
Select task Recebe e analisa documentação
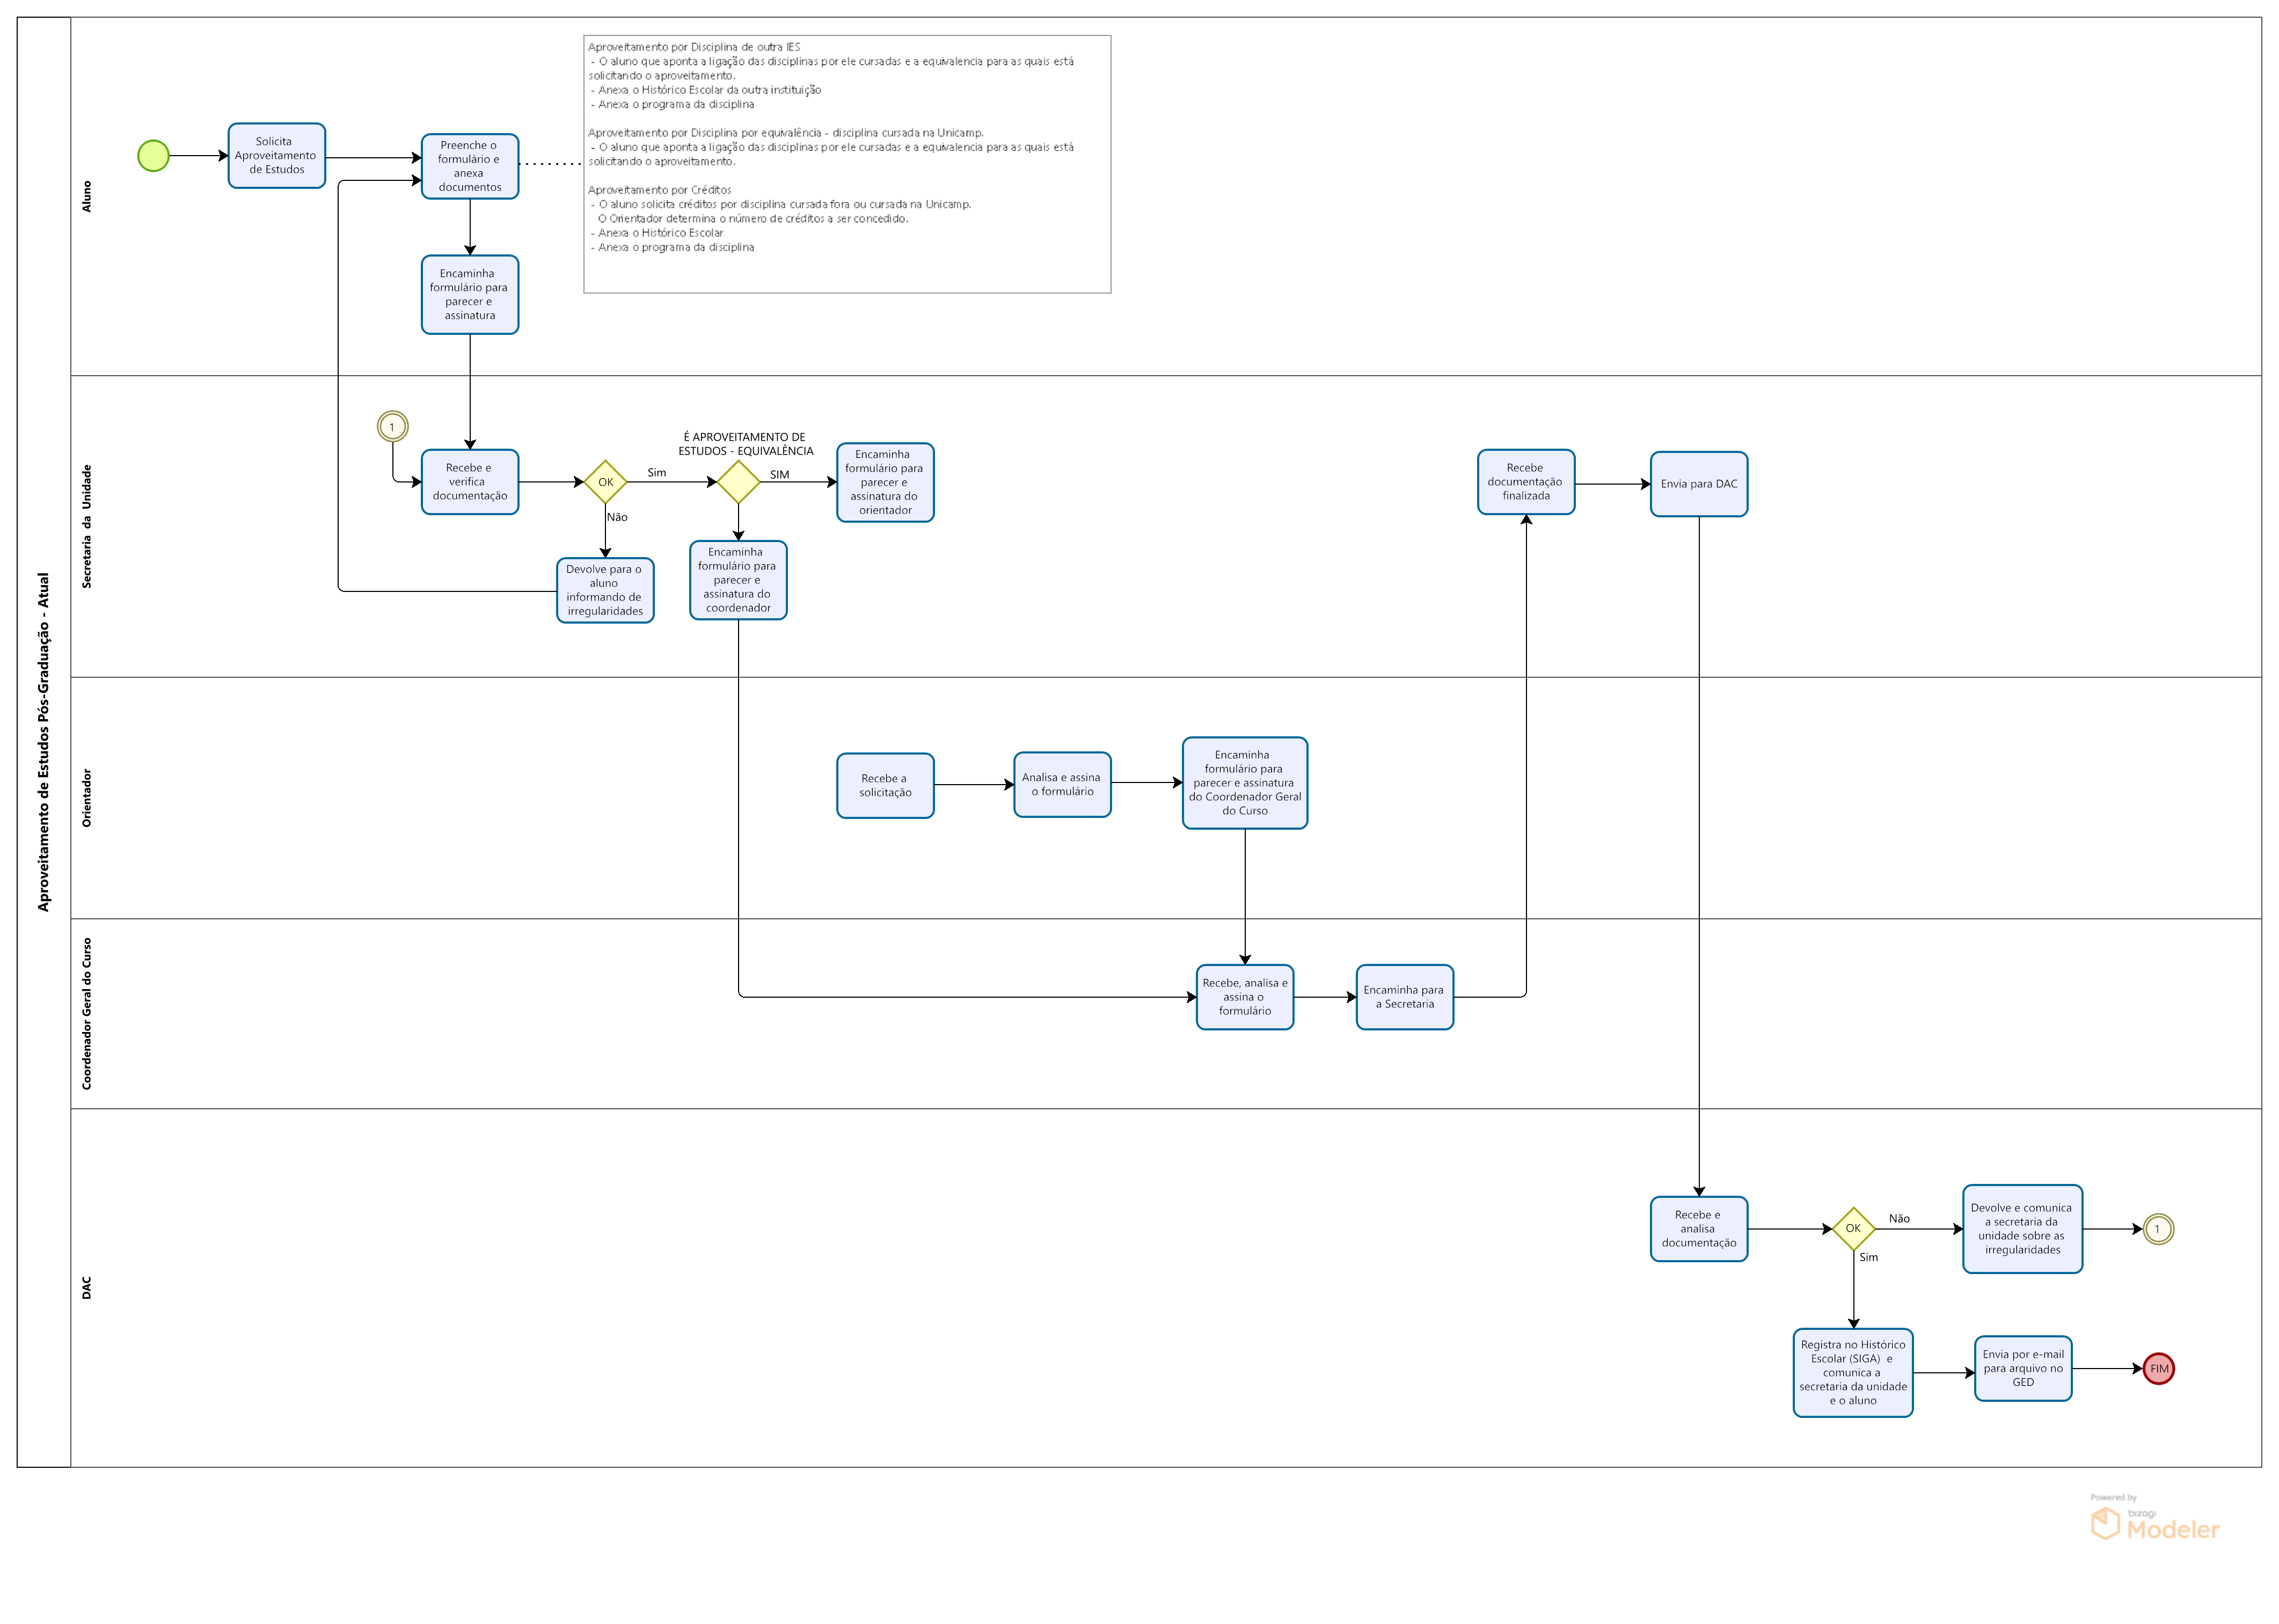click(1698, 1229)
